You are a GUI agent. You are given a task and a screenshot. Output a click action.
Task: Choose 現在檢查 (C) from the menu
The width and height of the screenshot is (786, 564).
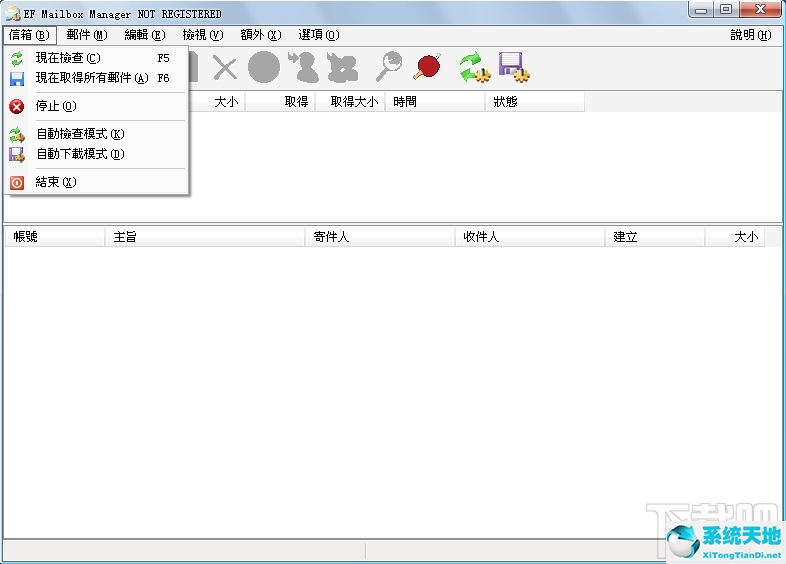[x=97, y=58]
